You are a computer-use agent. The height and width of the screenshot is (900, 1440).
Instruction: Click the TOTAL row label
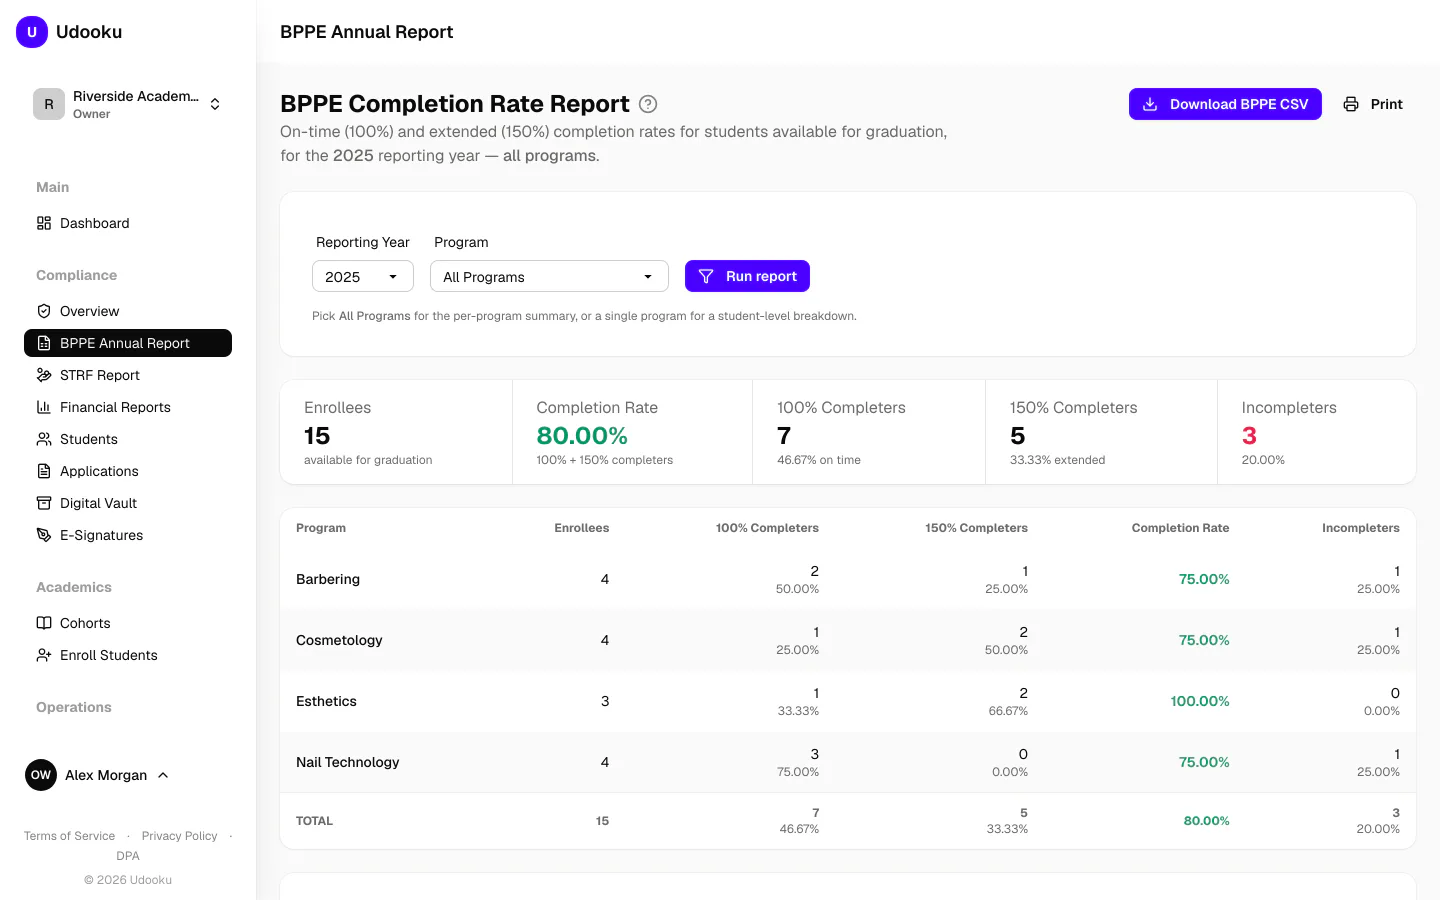pos(314,821)
